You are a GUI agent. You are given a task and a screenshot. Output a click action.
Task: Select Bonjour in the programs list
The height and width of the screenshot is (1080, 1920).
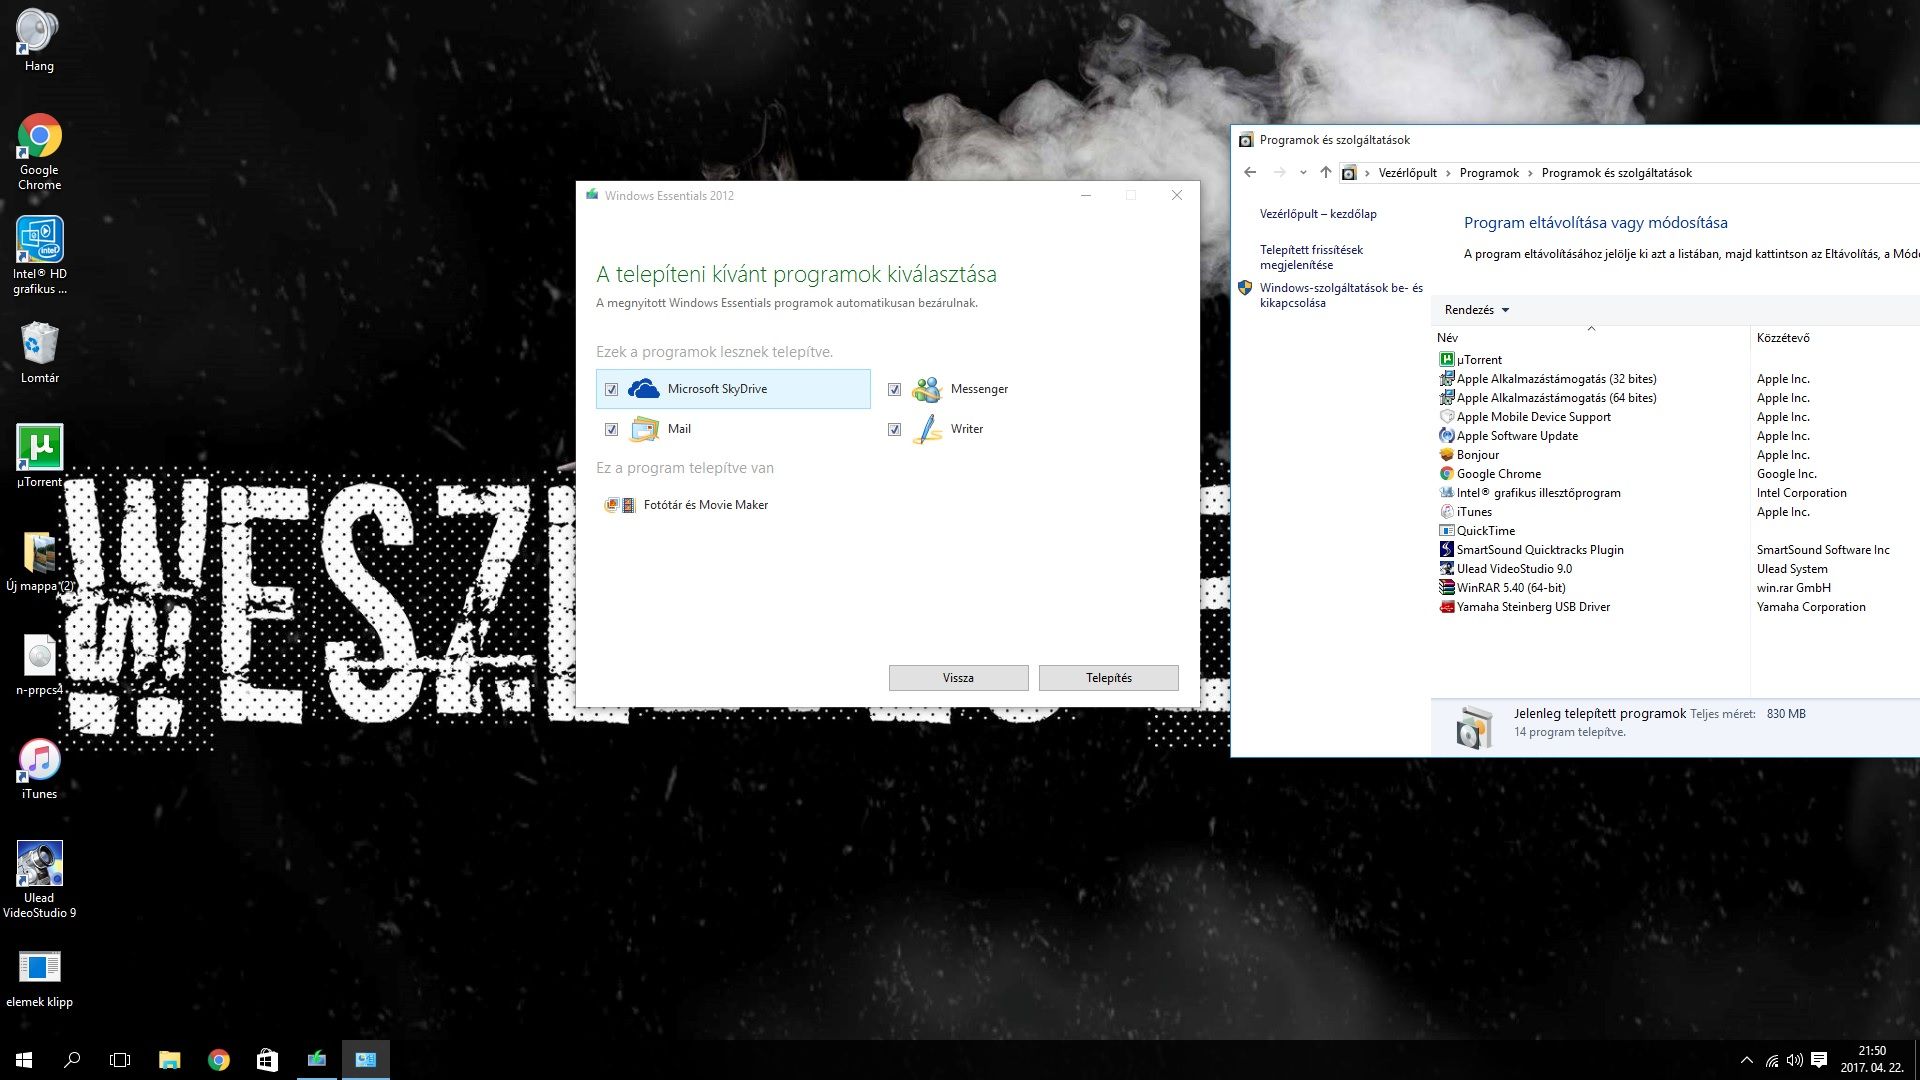1469,455
